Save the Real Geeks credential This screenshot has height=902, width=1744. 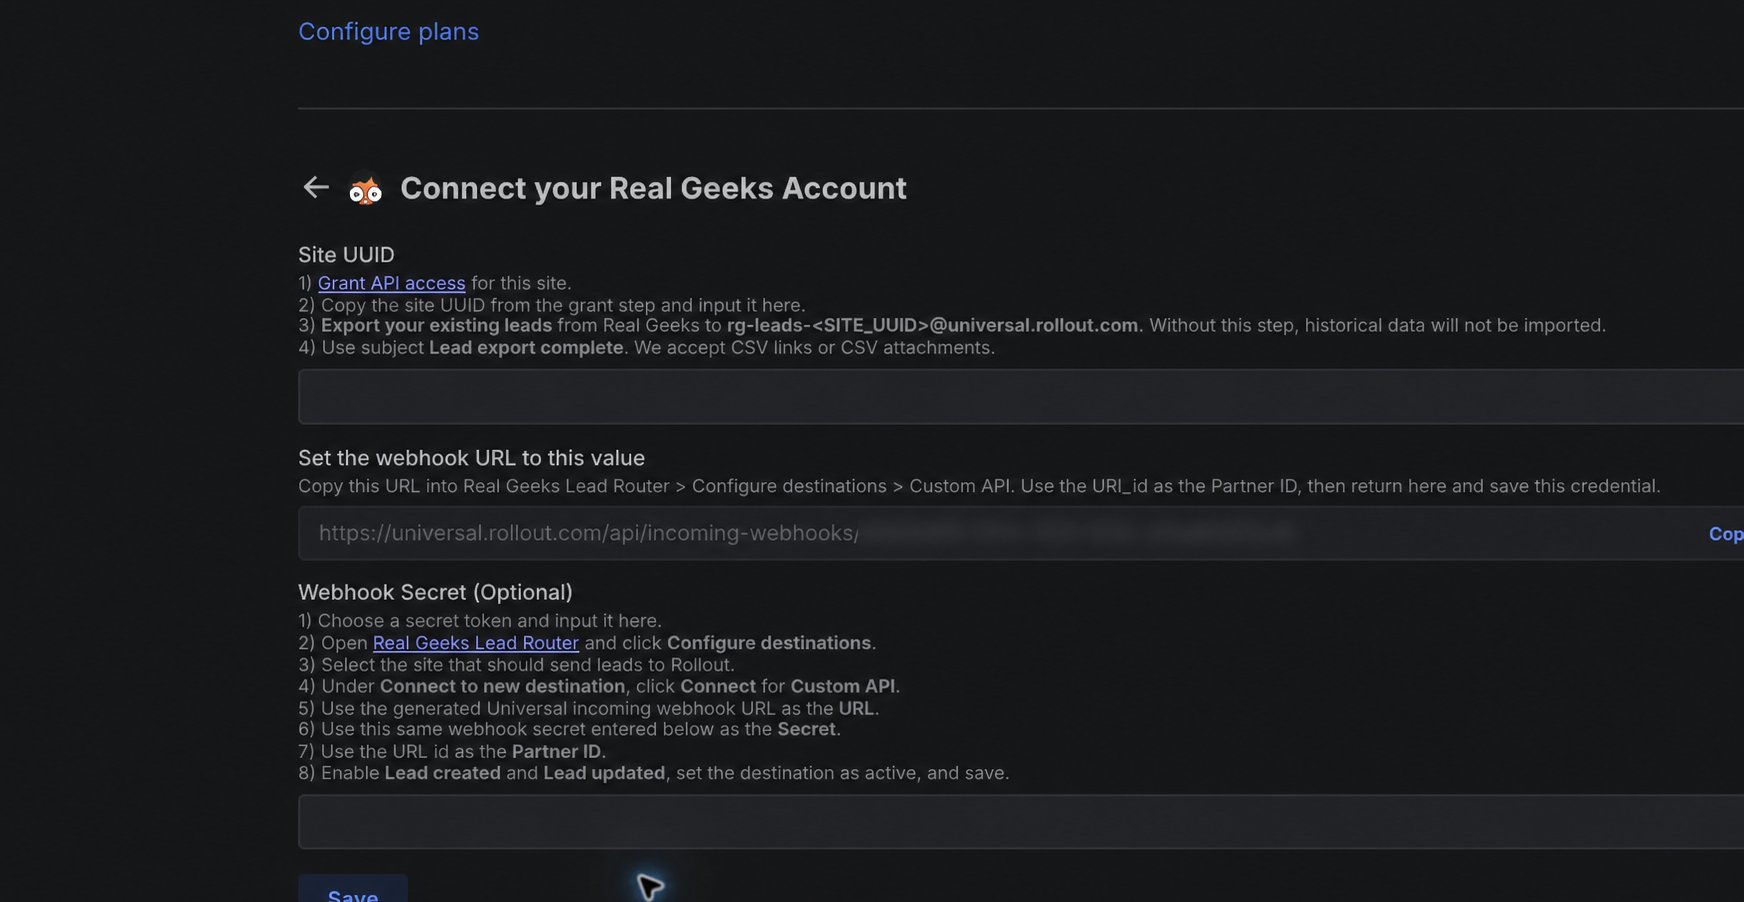click(353, 889)
